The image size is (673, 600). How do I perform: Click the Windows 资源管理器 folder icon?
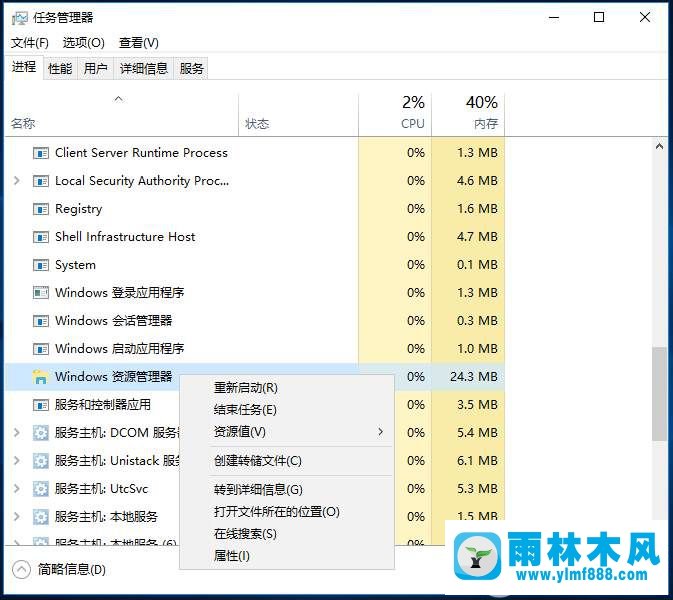coord(40,377)
